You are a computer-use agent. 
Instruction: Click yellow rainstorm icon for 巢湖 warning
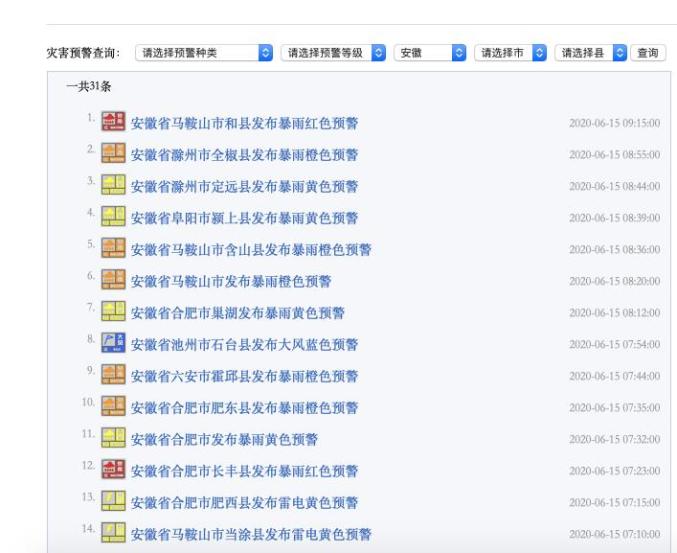113,311
